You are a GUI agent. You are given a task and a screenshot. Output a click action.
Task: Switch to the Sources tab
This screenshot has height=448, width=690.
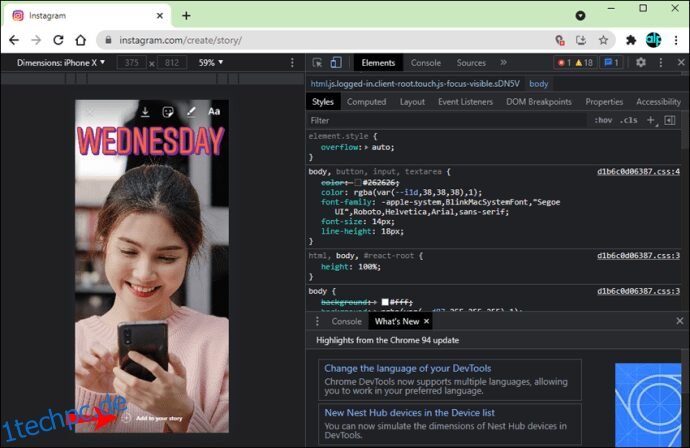[x=471, y=63]
